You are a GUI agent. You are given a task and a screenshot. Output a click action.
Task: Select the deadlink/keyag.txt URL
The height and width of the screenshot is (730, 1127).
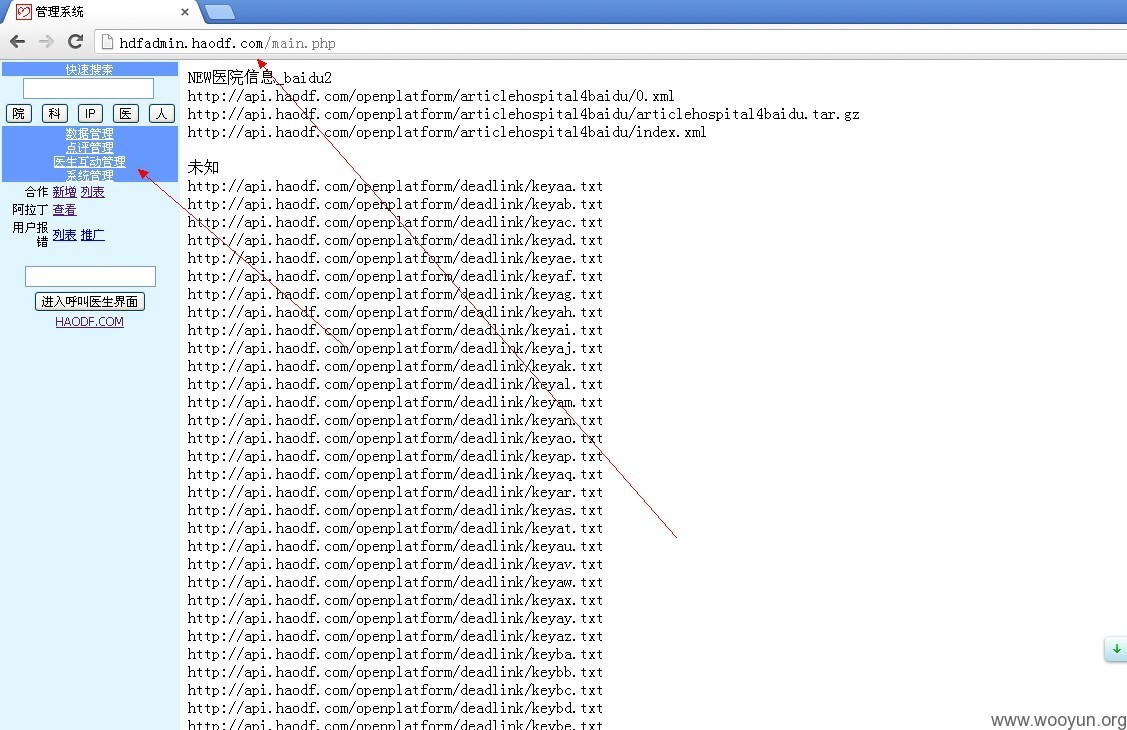click(x=395, y=295)
